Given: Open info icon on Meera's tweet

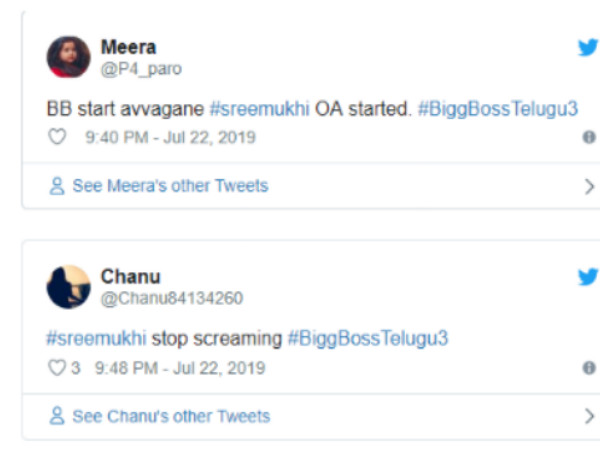Looking at the screenshot, I should 589,137.
